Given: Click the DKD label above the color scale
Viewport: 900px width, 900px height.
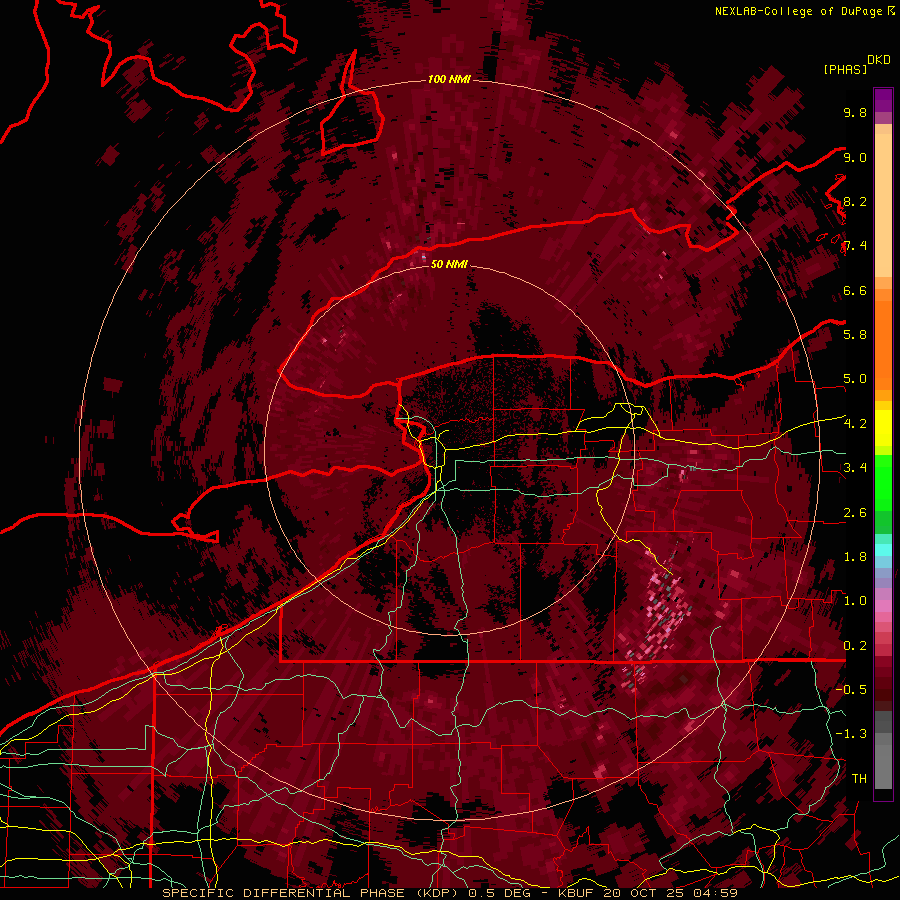Looking at the screenshot, I should [x=879, y=60].
